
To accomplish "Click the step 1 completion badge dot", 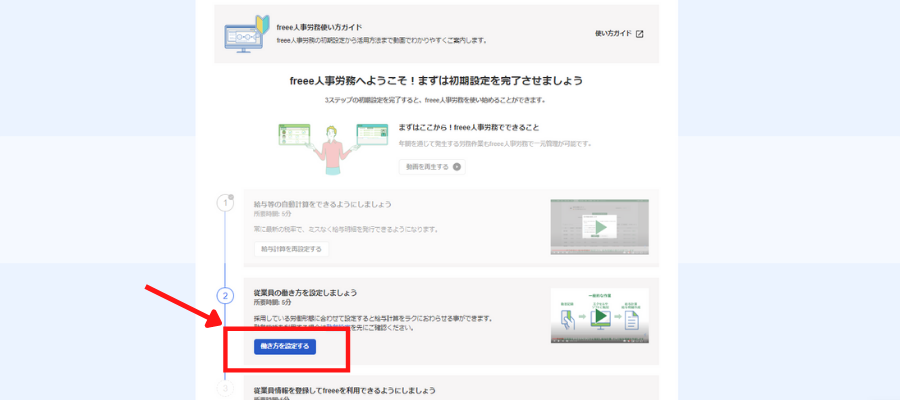I will click(x=232, y=196).
